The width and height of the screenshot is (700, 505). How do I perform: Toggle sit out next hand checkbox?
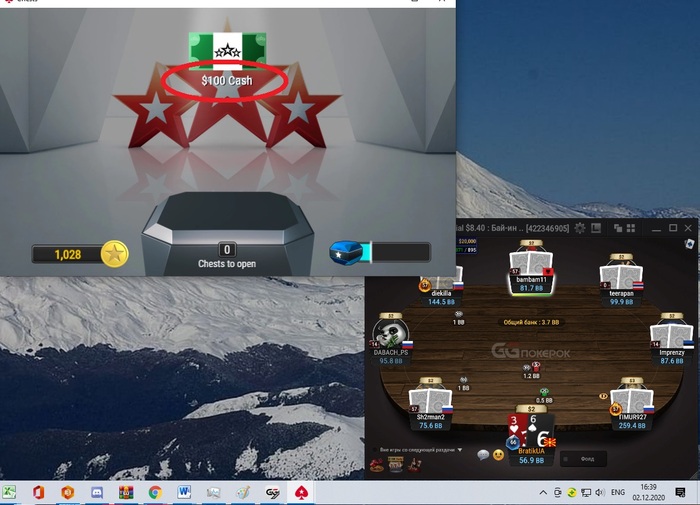point(374,450)
